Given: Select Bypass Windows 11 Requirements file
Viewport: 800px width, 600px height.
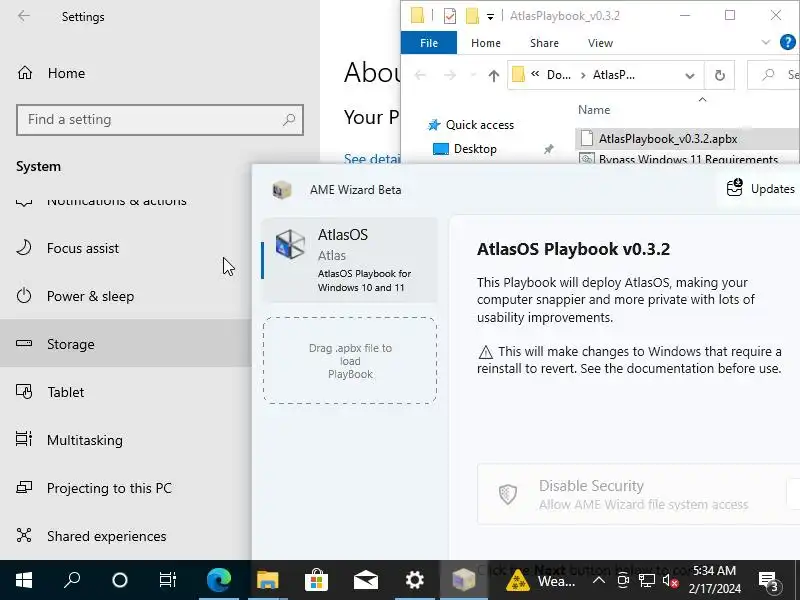Looking at the screenshot, I should point(688,159).
